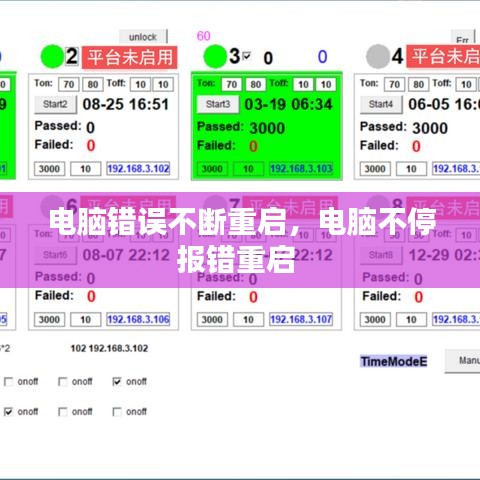
Task: Open the 192.168.3.103 address link
Action: (301, 169)
